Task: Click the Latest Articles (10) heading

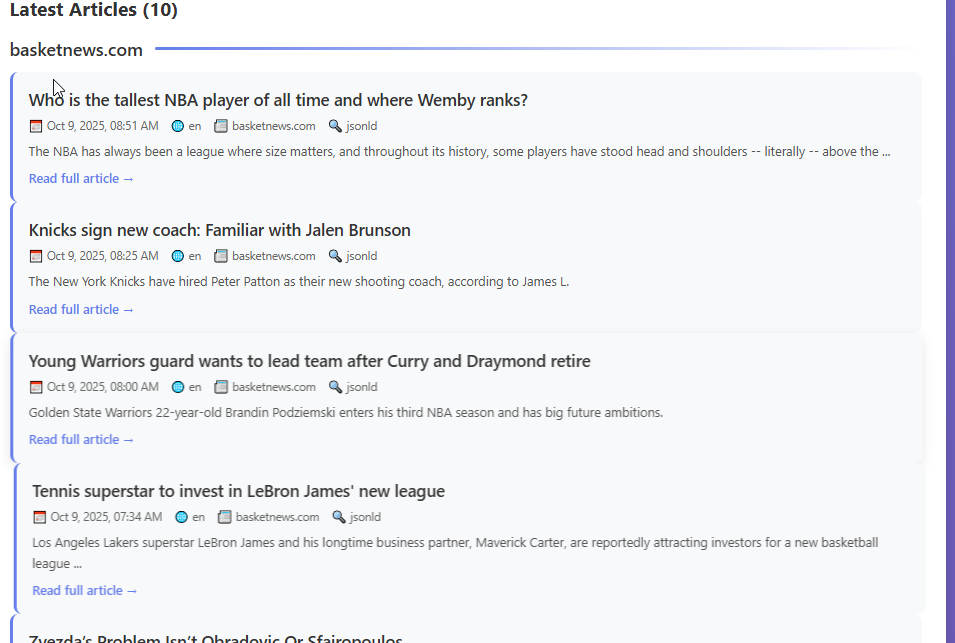Action: (x=93, y=11)
